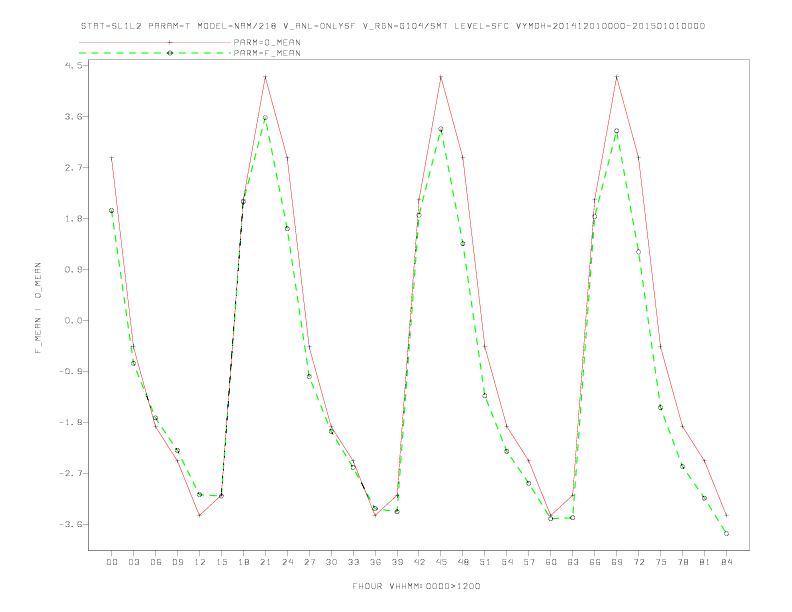This screenshot has height=612, width=792.
Task: Click the 15 forecast hour tick label
Action: [221, 562]
